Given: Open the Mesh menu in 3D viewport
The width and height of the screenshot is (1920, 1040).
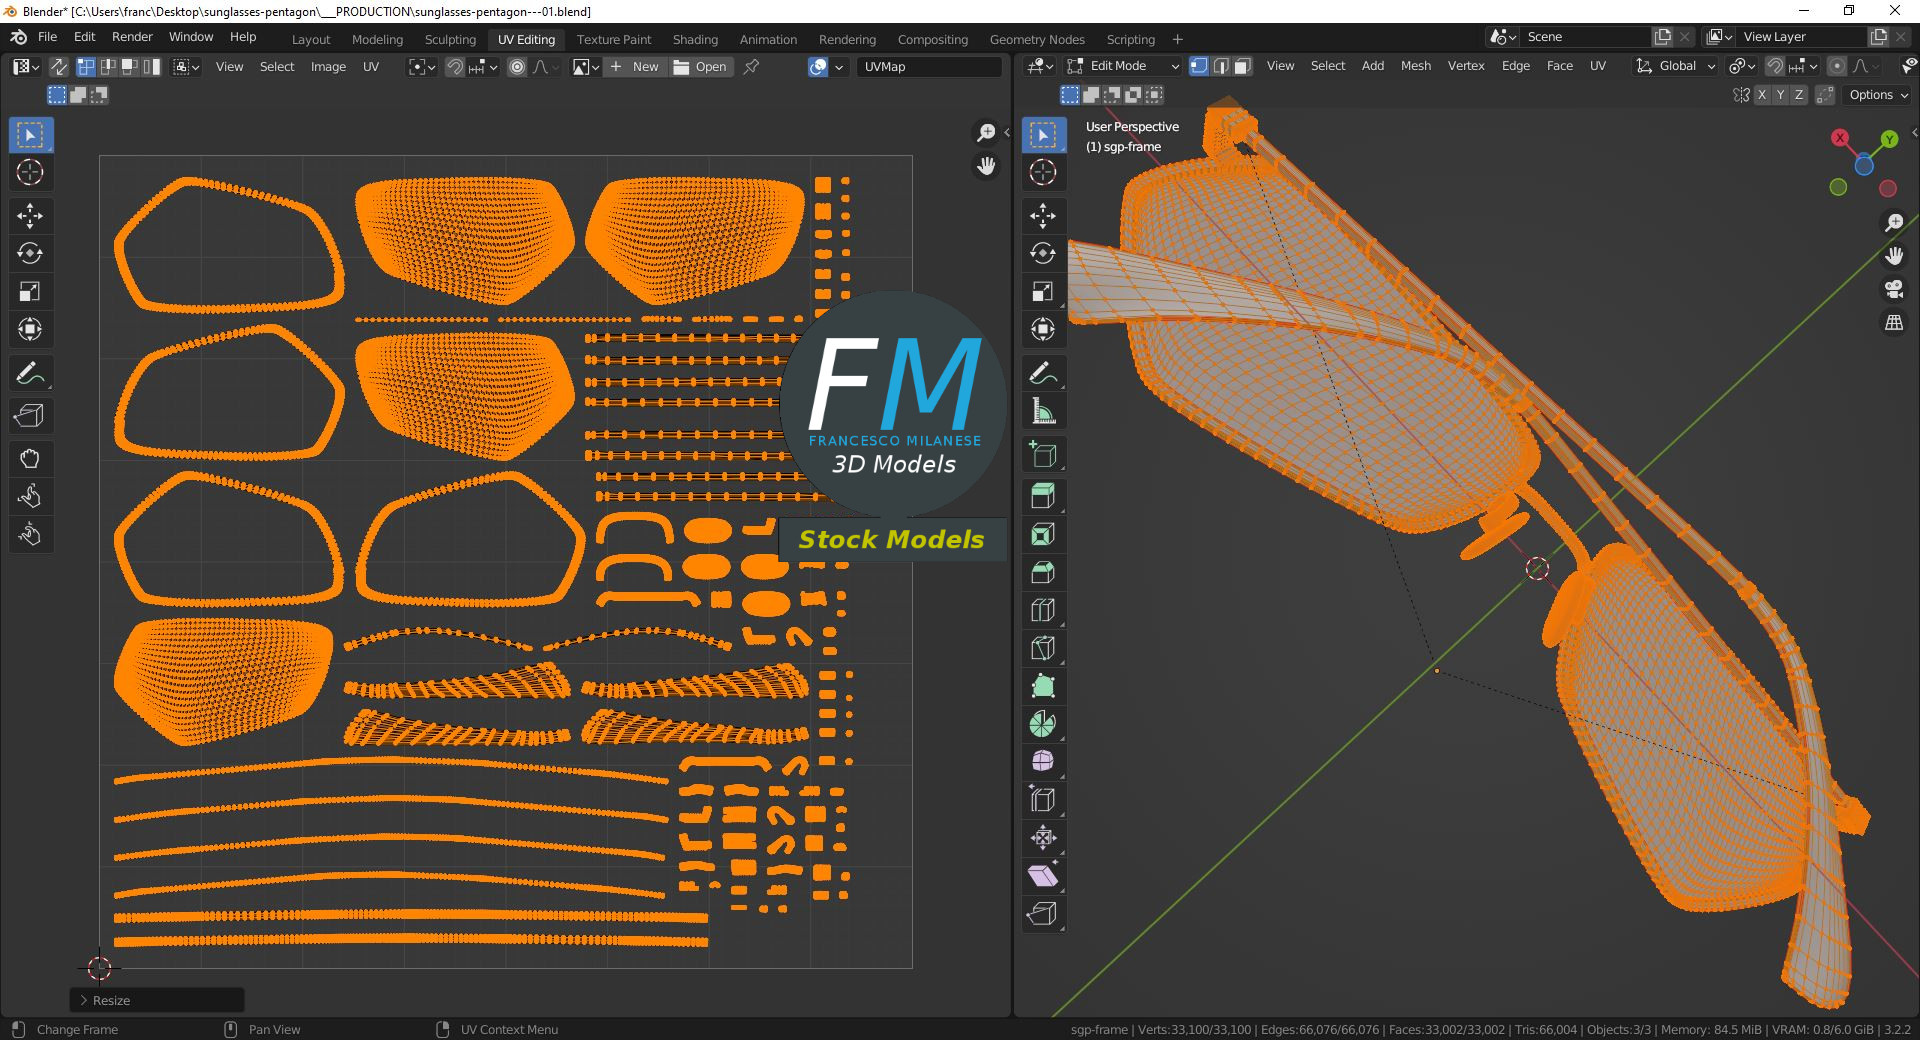Looking at the screenshot, I should coord(1415,66).
